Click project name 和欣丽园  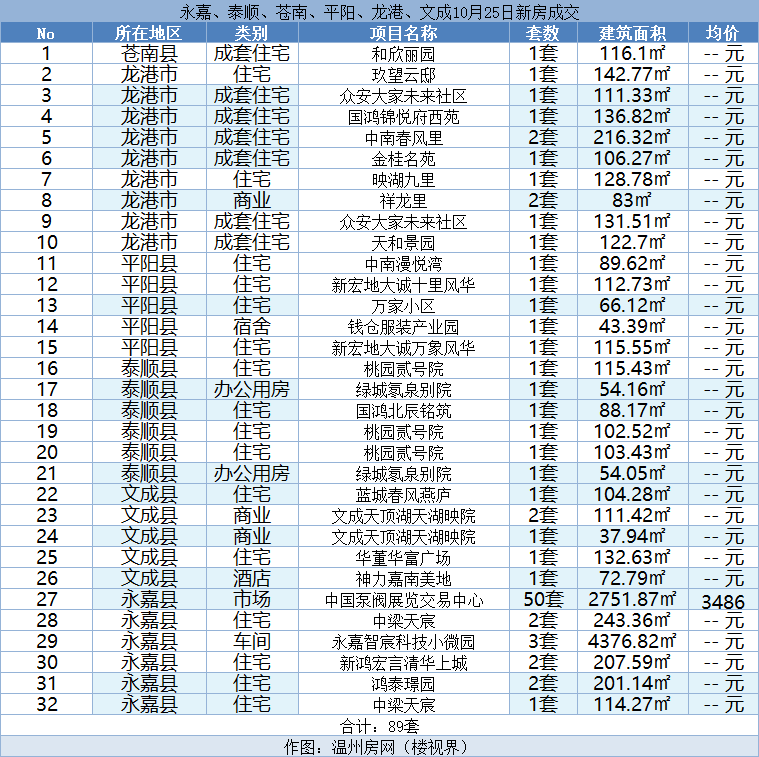[x=403, y=54]
